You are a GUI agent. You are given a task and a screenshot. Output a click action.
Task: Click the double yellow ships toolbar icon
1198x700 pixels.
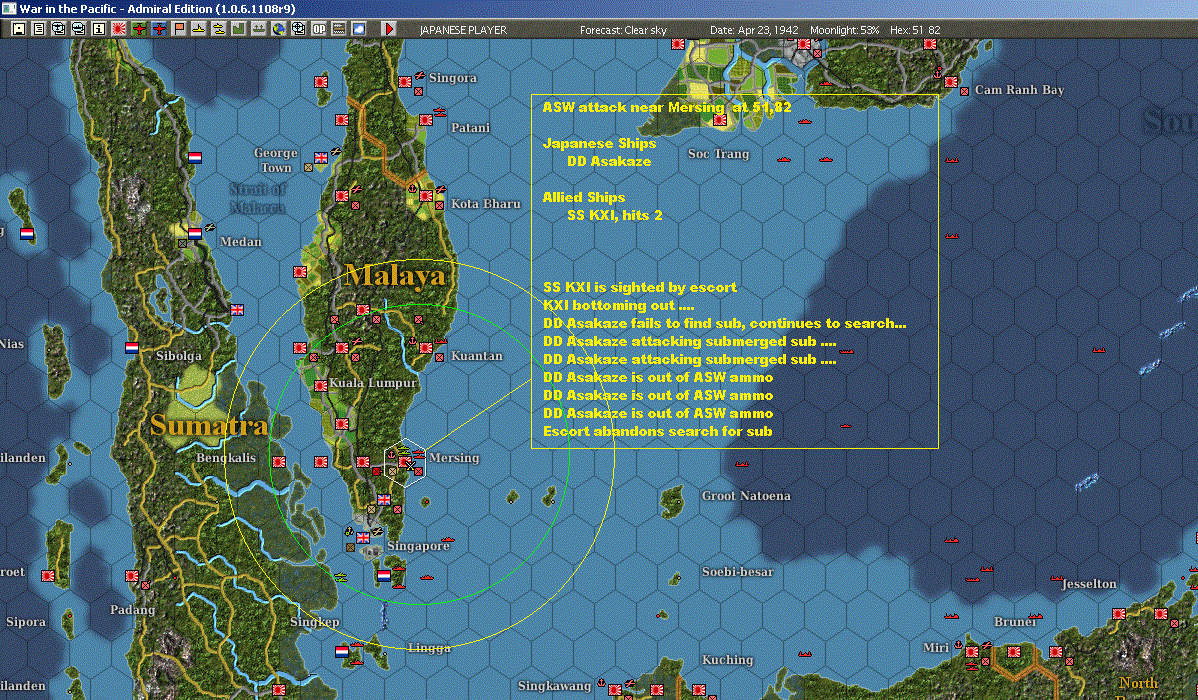pyautogui.click(x=219, y=29)
